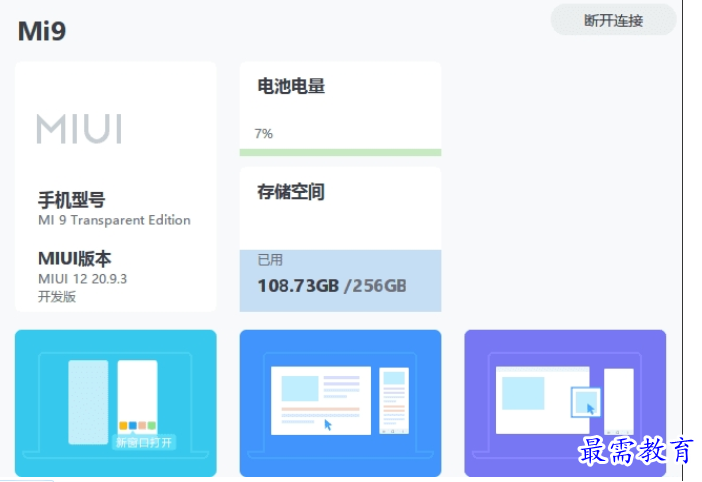Click the MIUI版本 heading

point(75,258)
